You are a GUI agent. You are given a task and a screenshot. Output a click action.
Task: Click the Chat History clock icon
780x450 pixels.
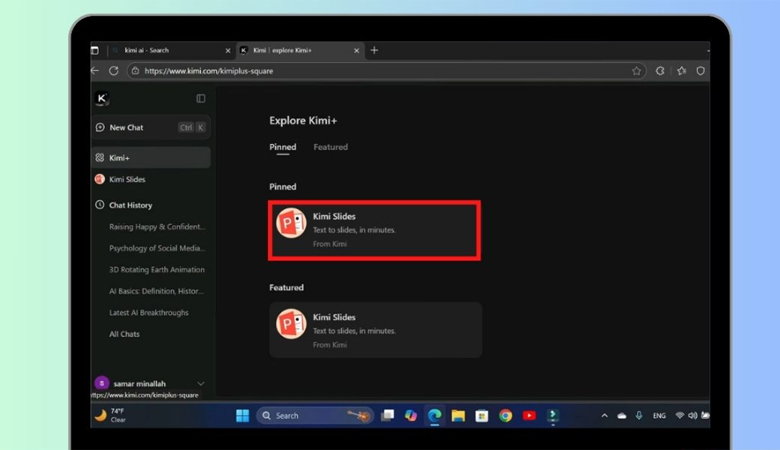point(99,204)
